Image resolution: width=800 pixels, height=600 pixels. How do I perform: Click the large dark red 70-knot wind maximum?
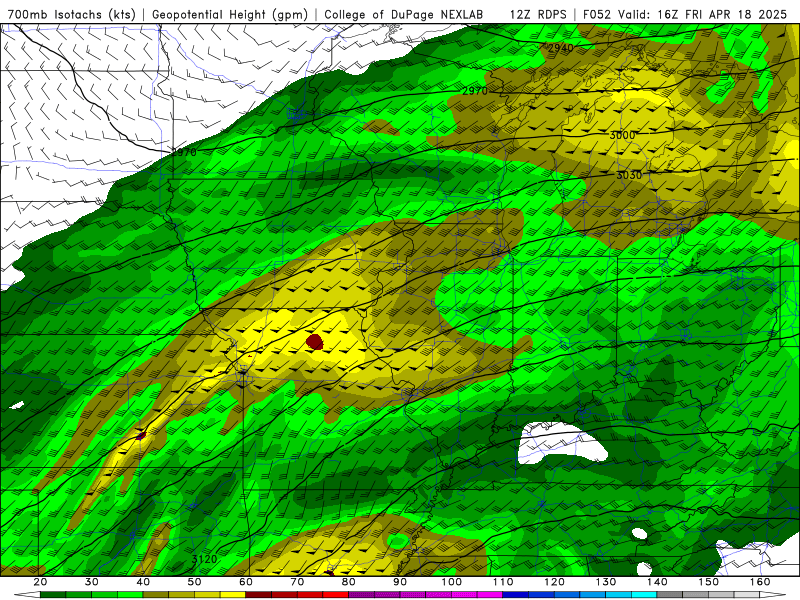click(x=315, y=341)
